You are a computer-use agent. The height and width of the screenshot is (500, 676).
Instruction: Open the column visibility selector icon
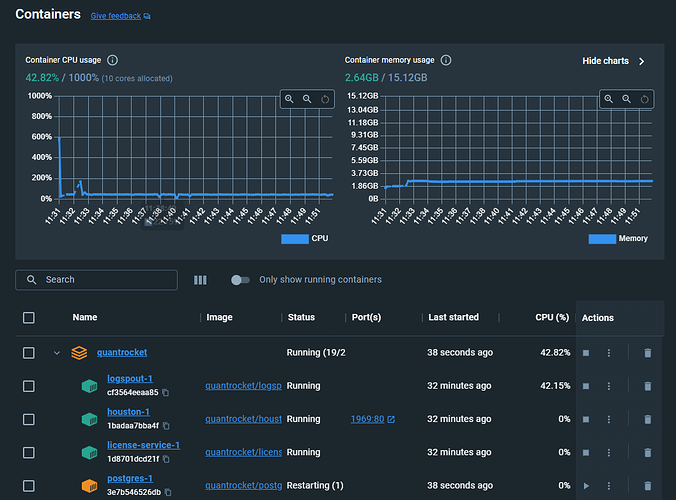click(x=200, y=280)
